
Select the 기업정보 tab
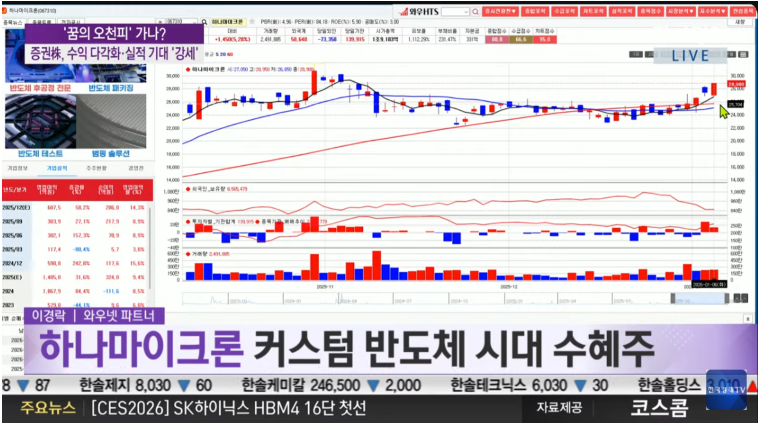point(17,168)
